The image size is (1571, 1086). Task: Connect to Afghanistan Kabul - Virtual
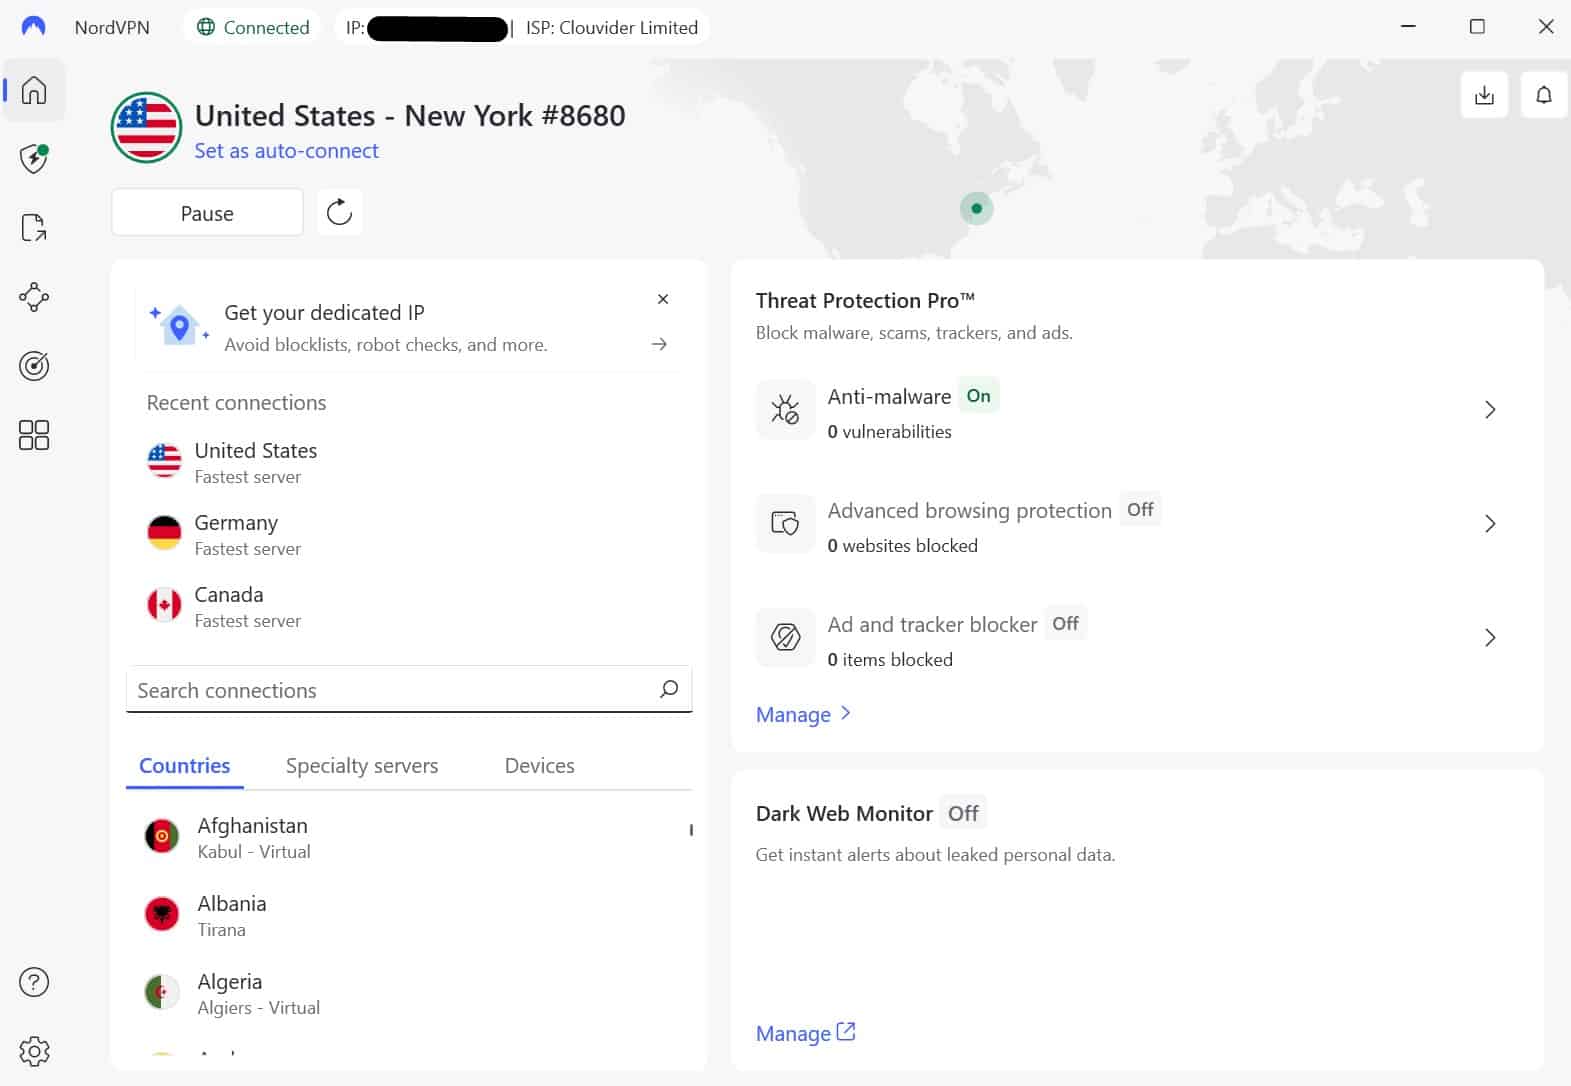coord(409,837)
